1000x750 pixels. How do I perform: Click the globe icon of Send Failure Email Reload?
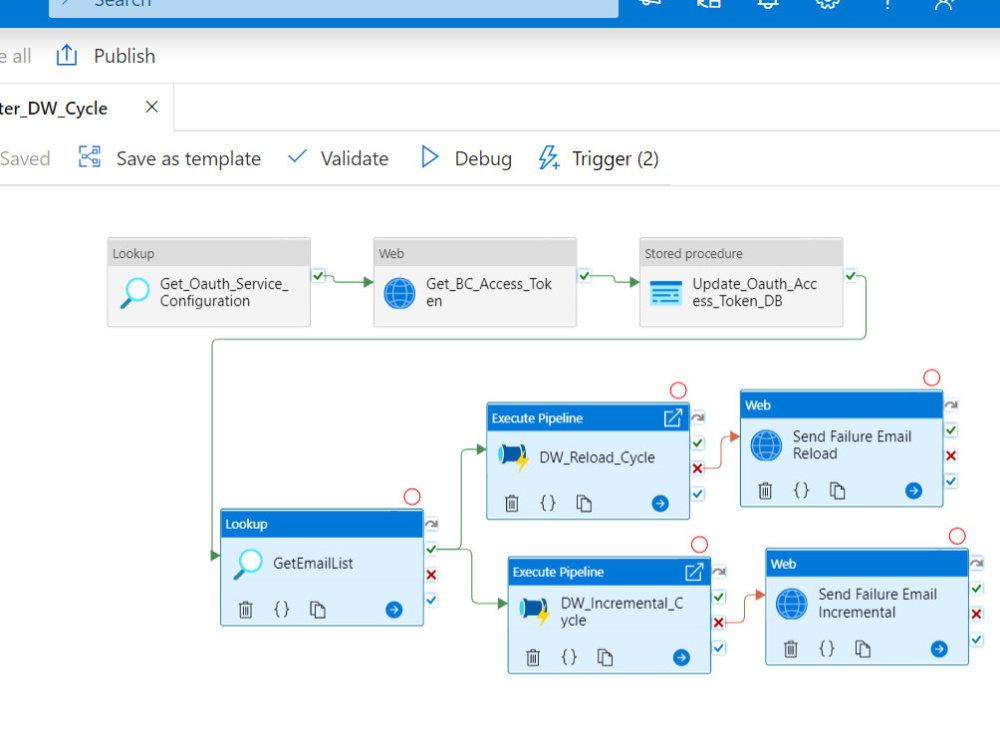click(766, 445)
